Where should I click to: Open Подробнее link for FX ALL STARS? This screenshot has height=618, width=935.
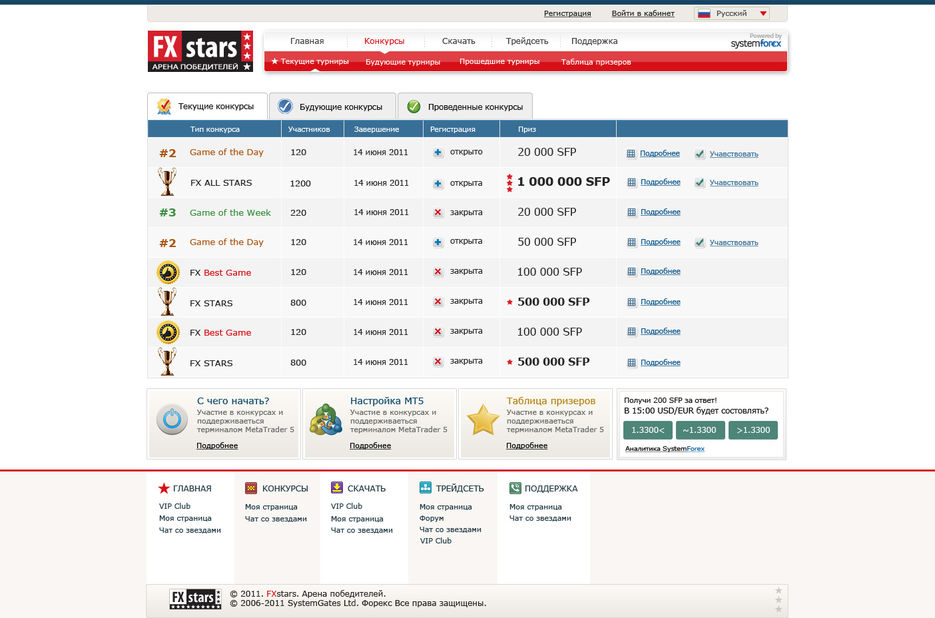660,182
